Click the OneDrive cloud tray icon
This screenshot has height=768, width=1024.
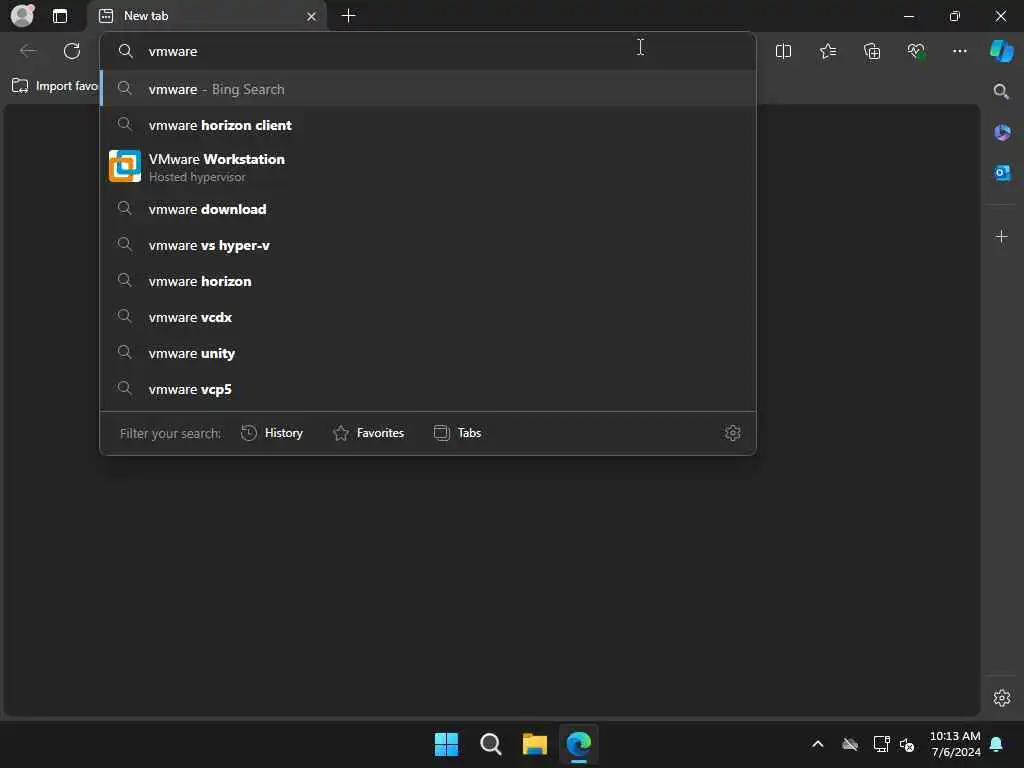tap(850, 744)
